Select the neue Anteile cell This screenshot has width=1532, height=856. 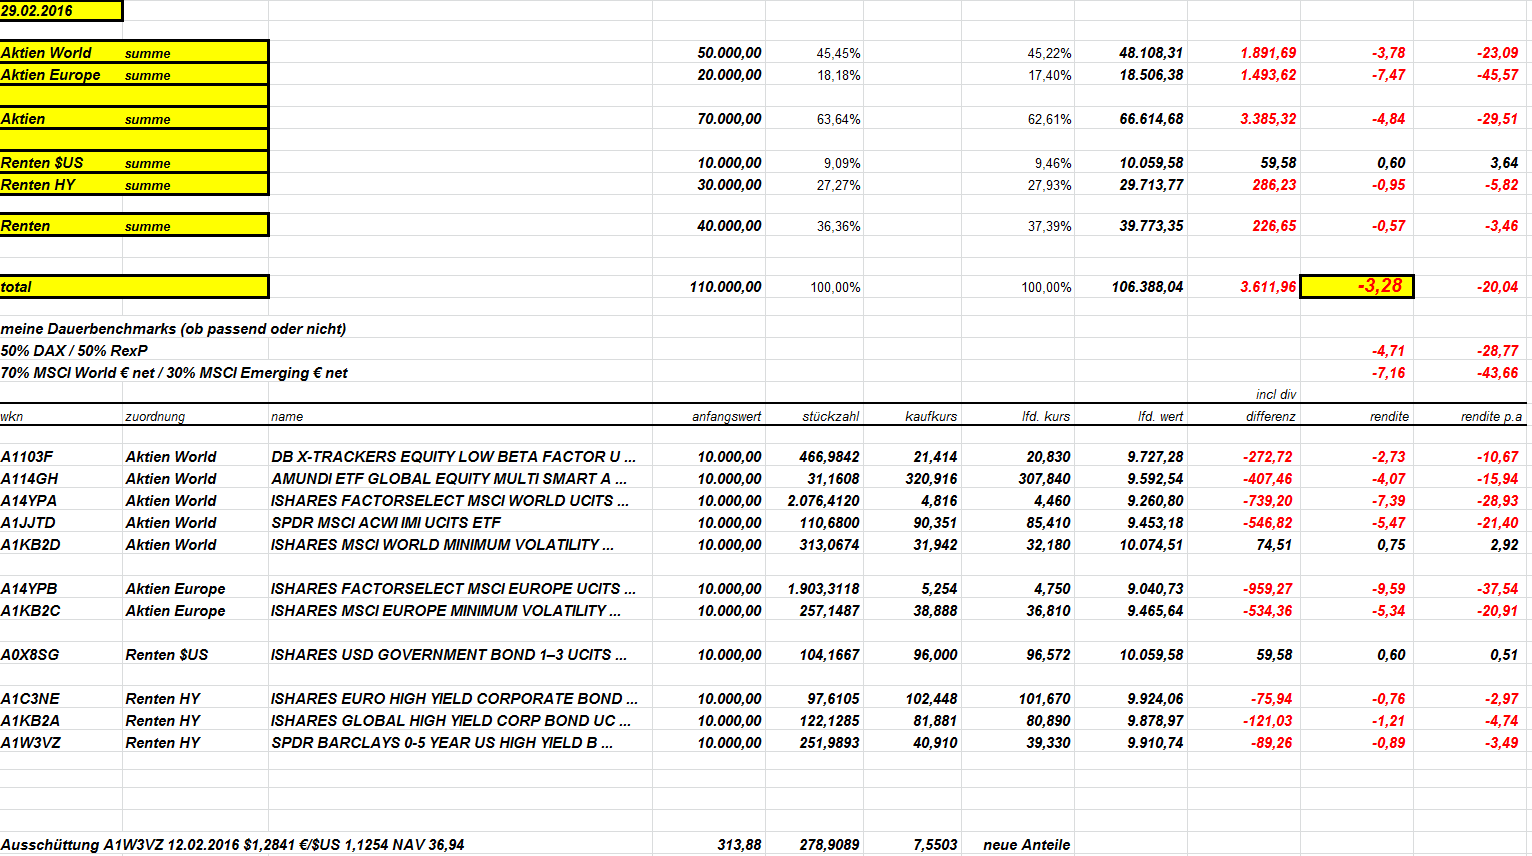point(1026,844)
